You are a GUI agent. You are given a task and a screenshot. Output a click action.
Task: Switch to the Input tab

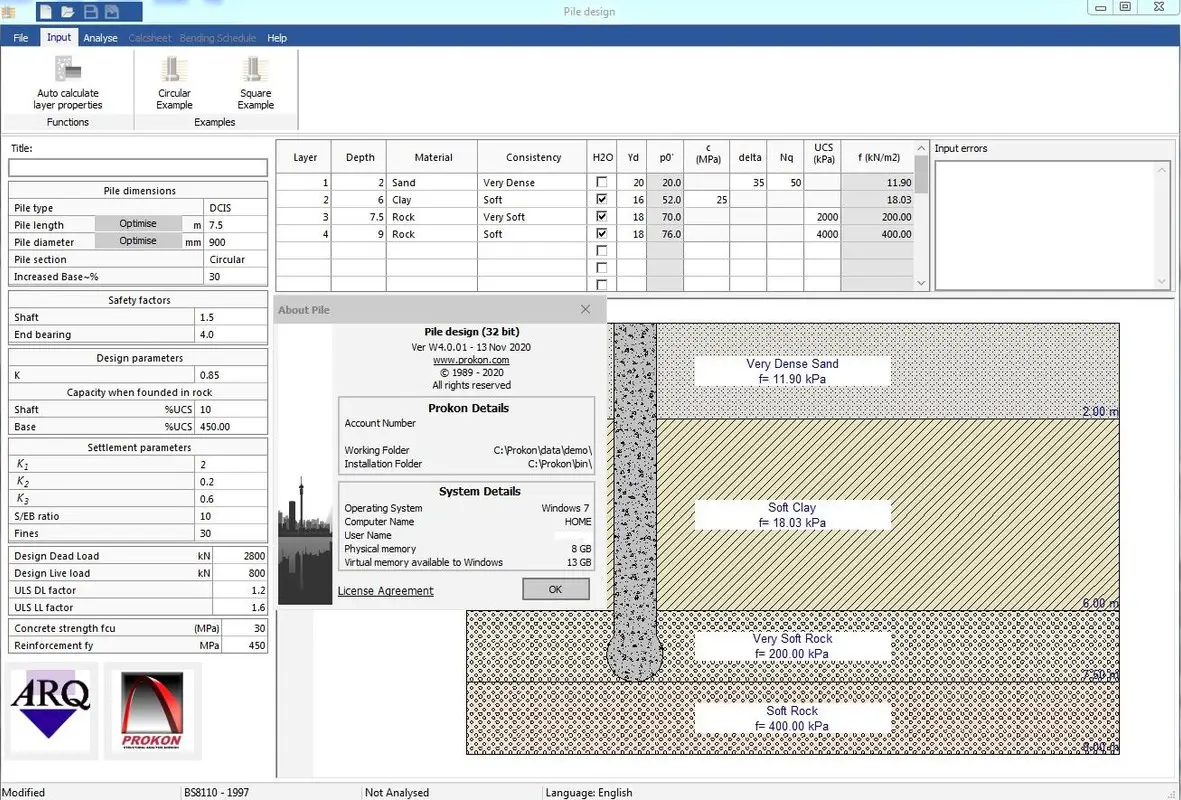(x=59, y=37)
